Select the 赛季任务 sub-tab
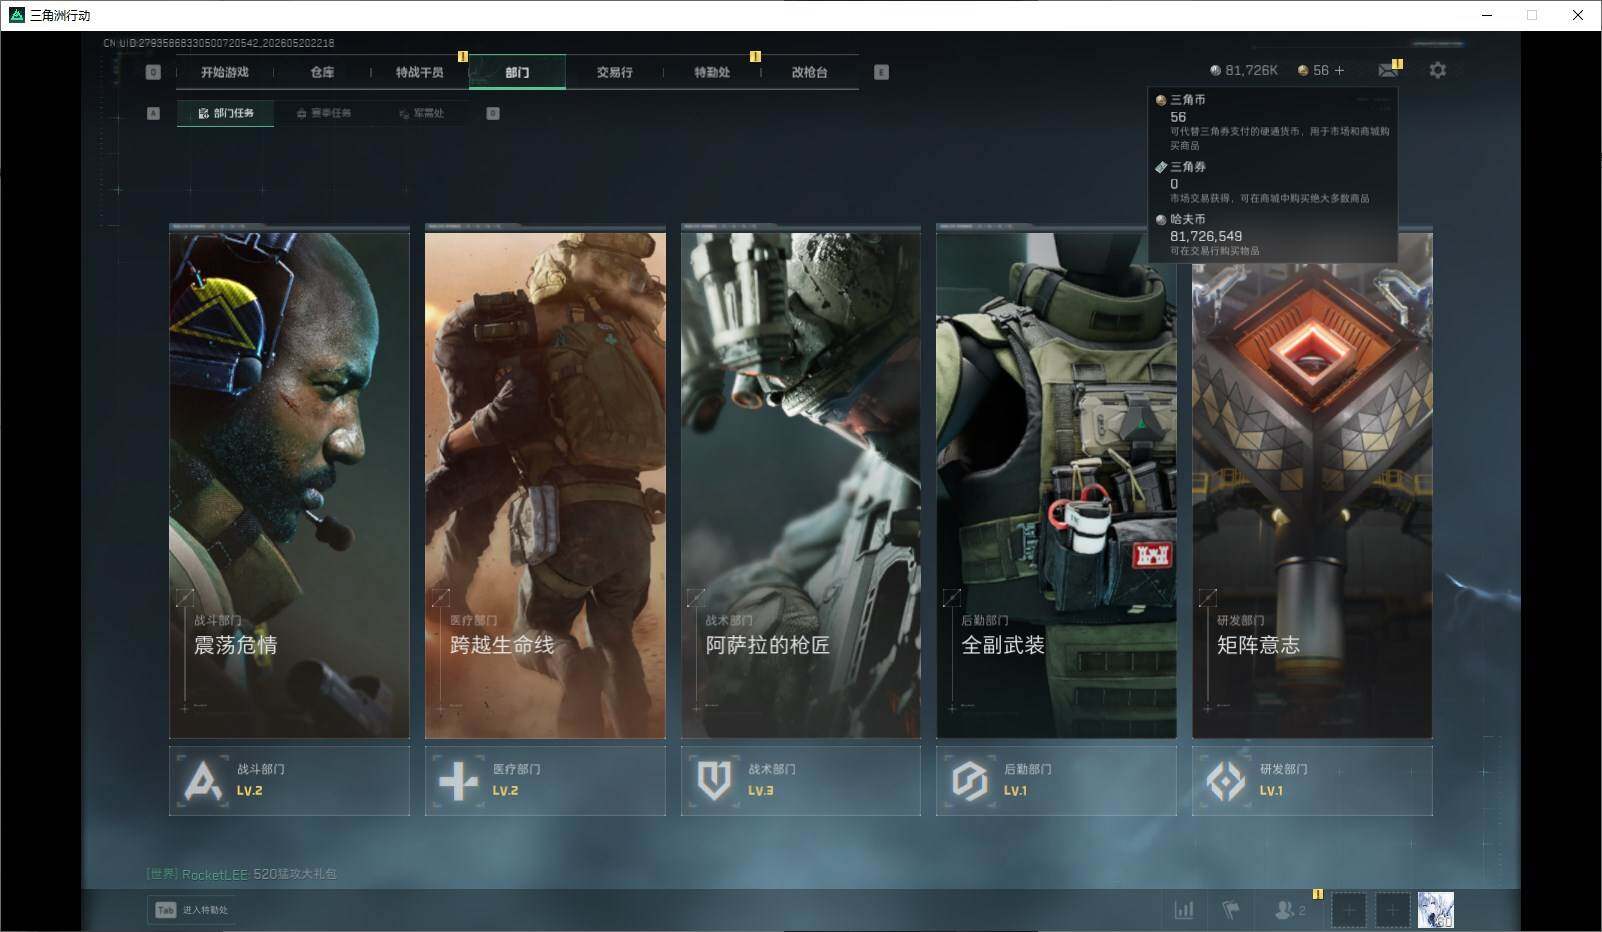1602x932 pixels. pyautogui.click(x=323, y=113)
